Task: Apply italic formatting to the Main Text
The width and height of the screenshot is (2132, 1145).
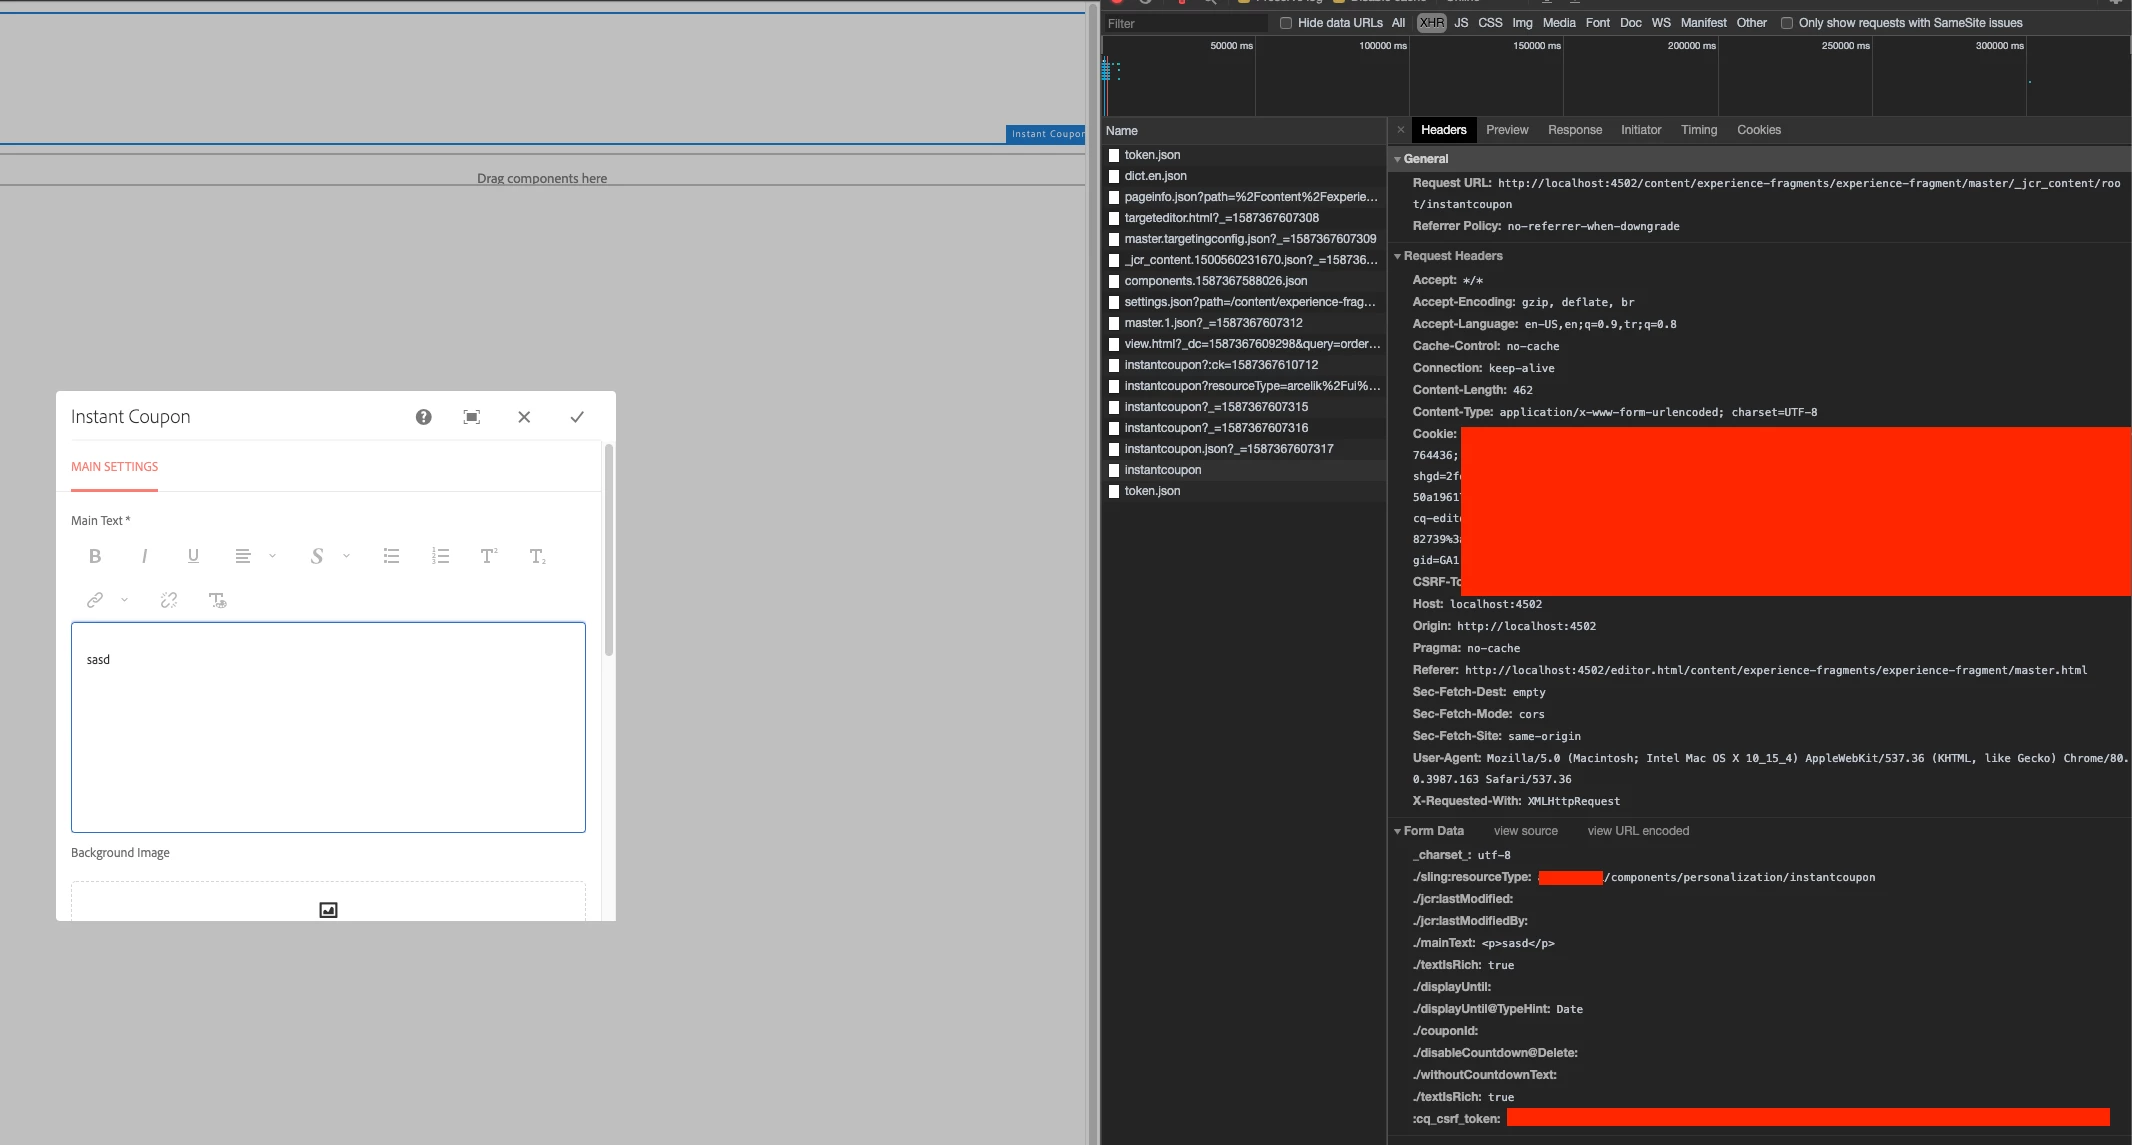Action: tap(144, 556)
